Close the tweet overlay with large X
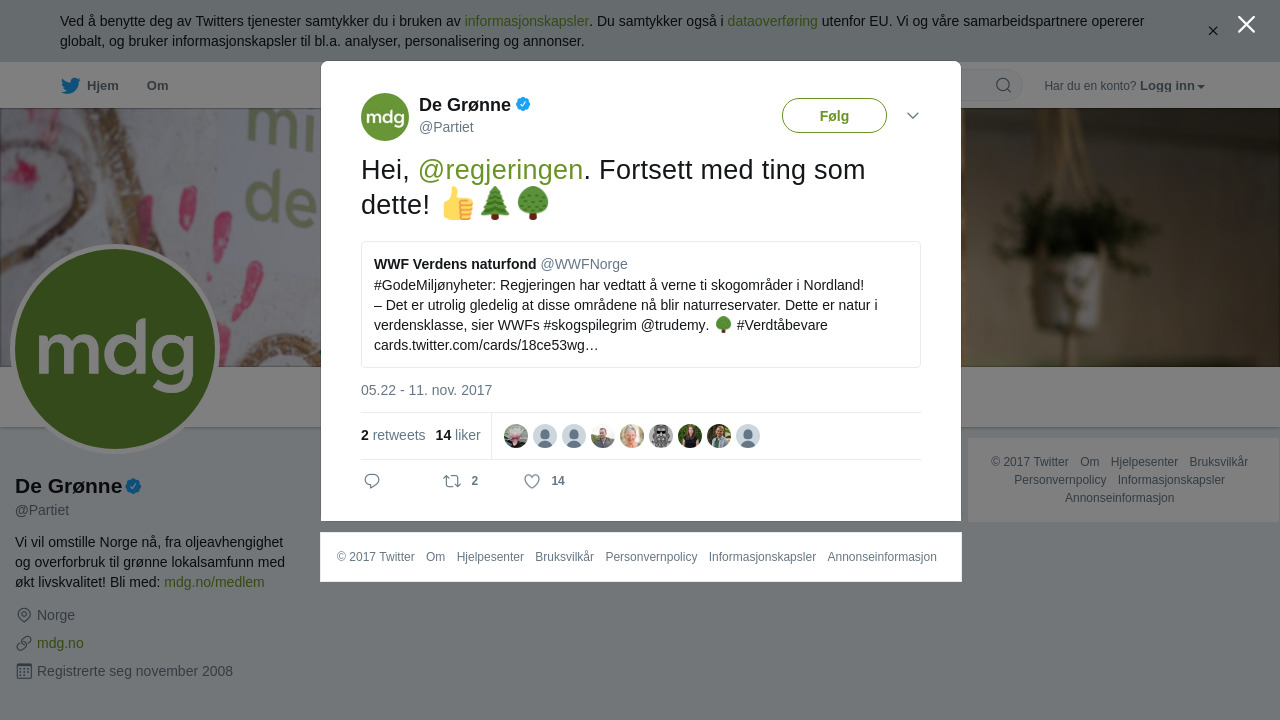1280x720 pixels. click(x=1246, y=24)
